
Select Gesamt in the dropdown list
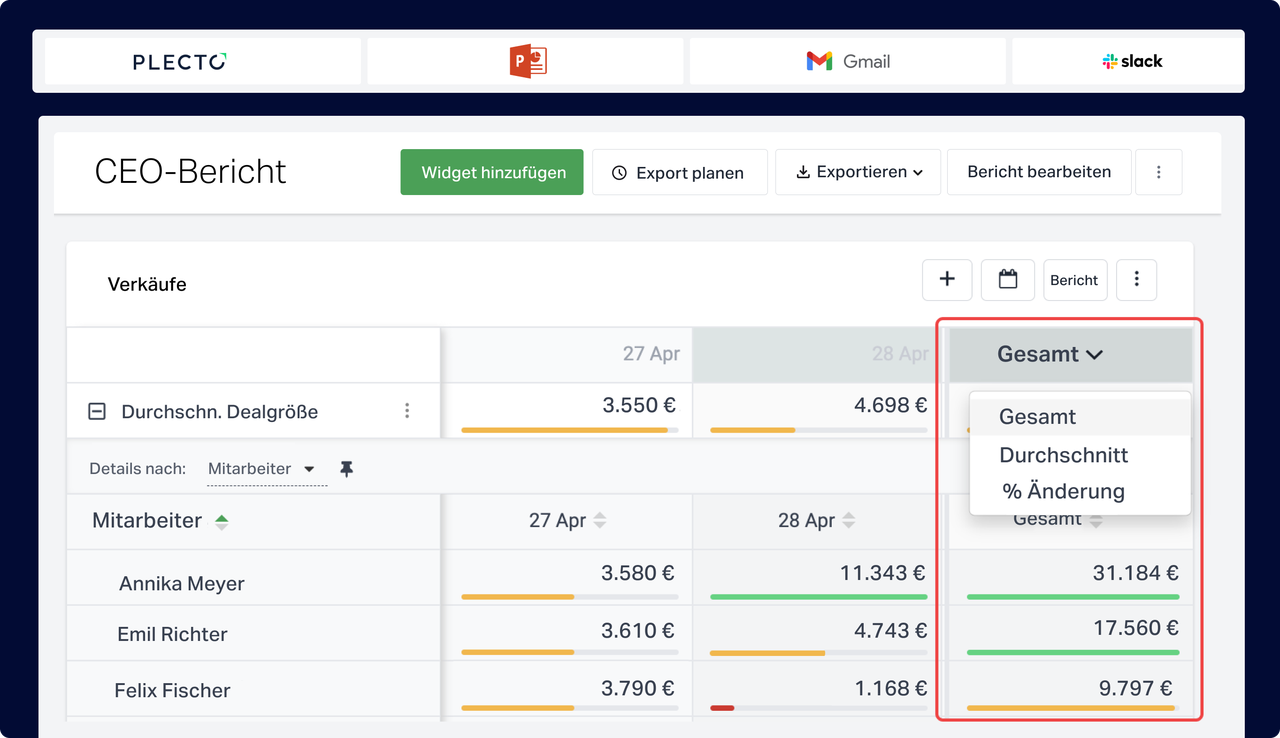coord(1080,417)
